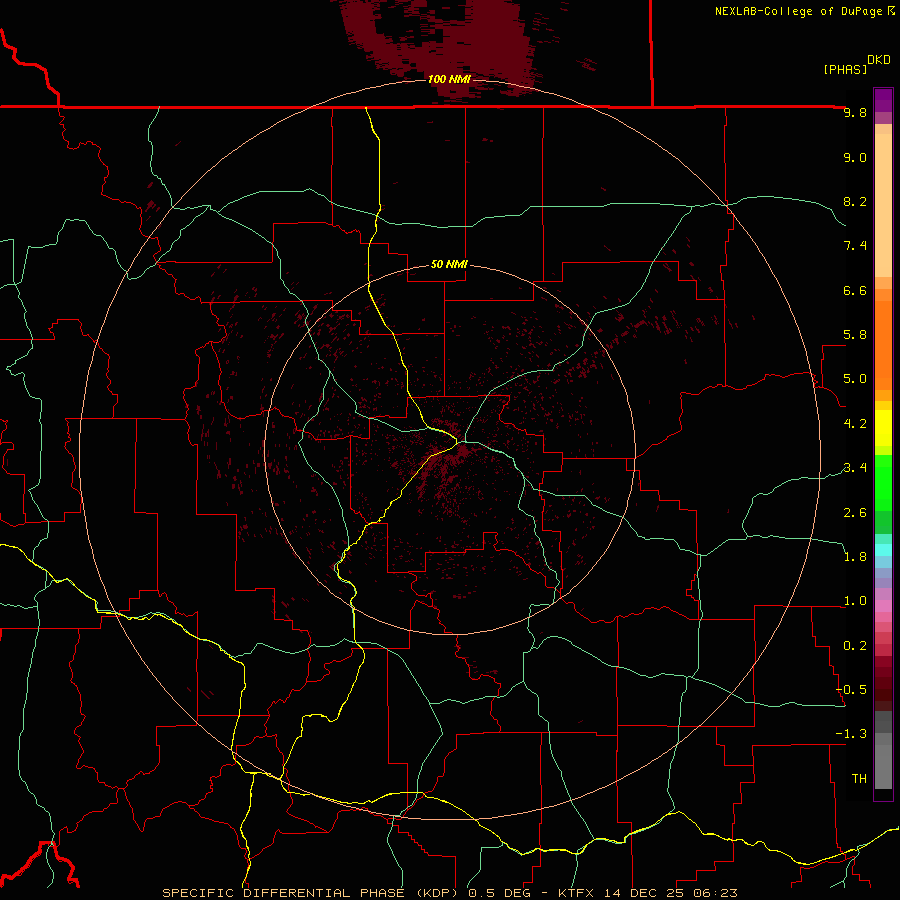Screen dimensions: 900x900
Task: Click the 7.4 scale value
Action: pos(855,246)
